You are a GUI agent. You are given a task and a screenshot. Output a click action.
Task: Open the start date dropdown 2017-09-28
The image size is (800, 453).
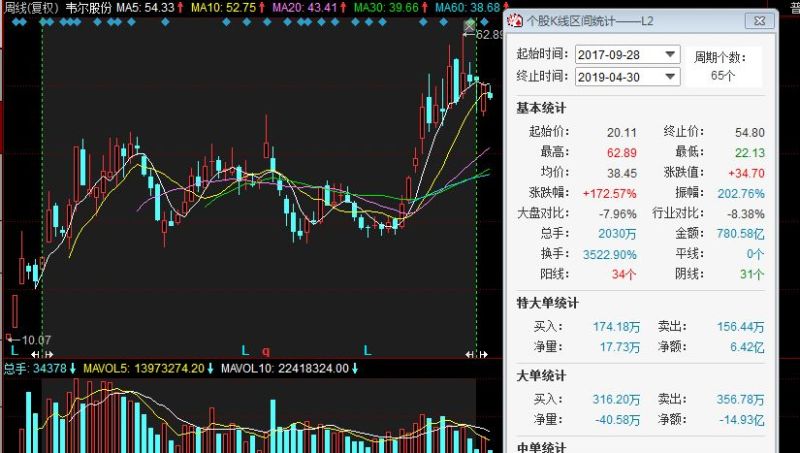click(x=670, y=54)
